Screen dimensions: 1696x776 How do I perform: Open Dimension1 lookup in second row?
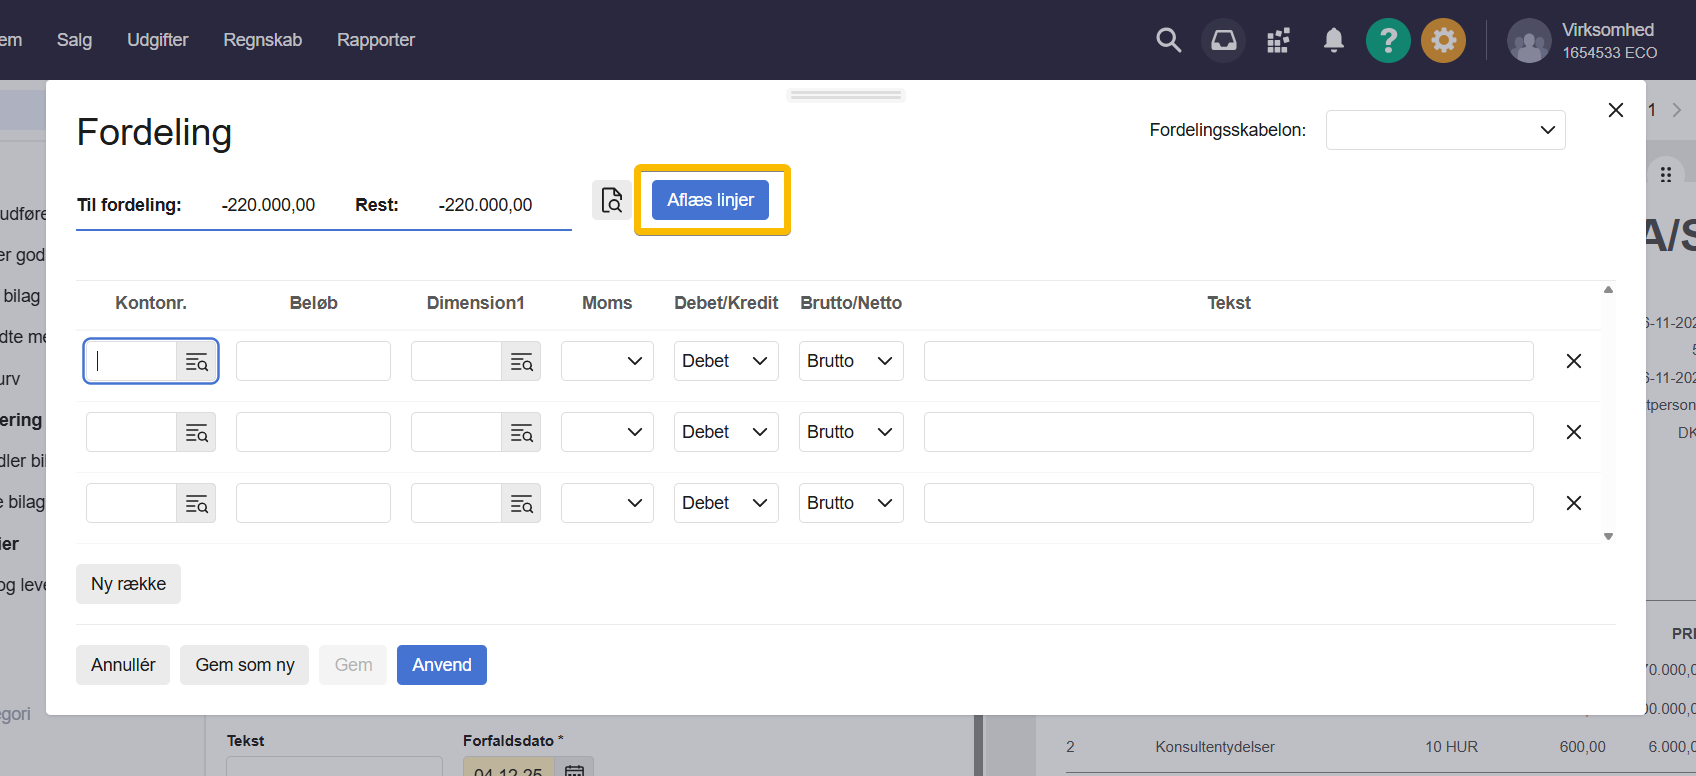click(521, 433)
